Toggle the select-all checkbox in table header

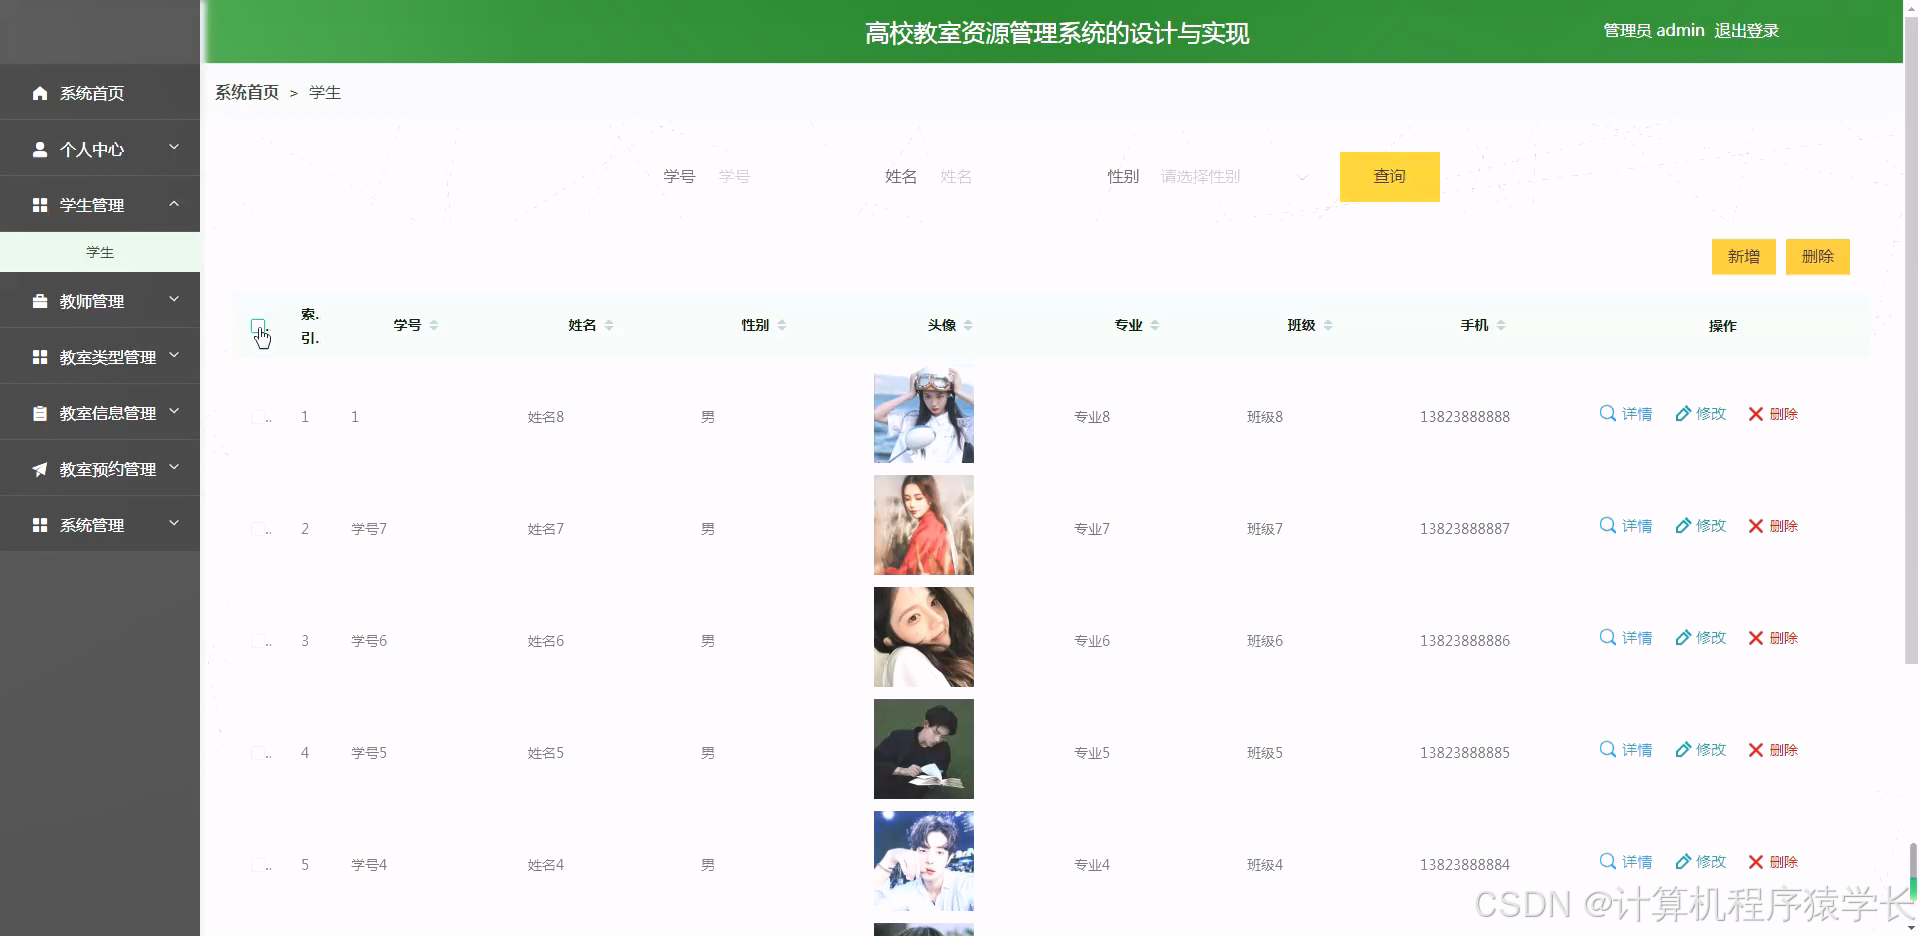(x=259, y=327)
